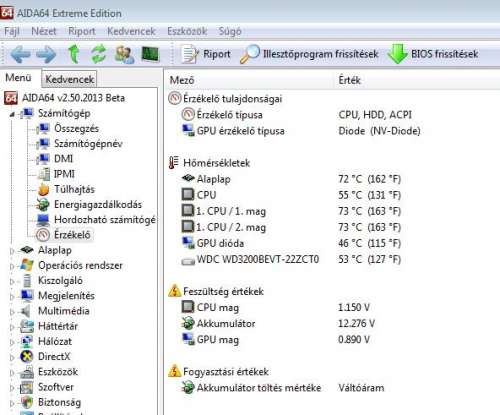Open the Eszközök menu
Viewport: 500px width, 415px height.
(187, 31)
